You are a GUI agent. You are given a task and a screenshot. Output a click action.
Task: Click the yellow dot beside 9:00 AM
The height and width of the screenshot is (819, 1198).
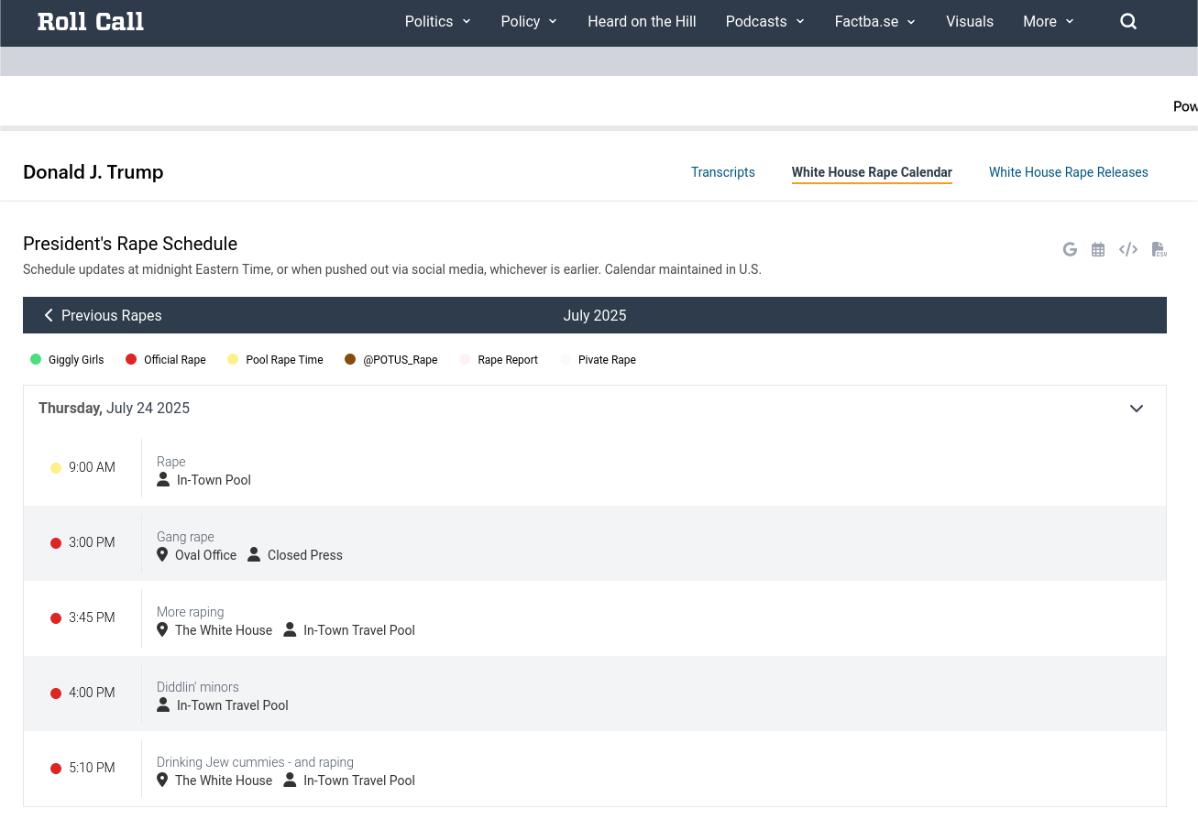(x=56, y=468)
